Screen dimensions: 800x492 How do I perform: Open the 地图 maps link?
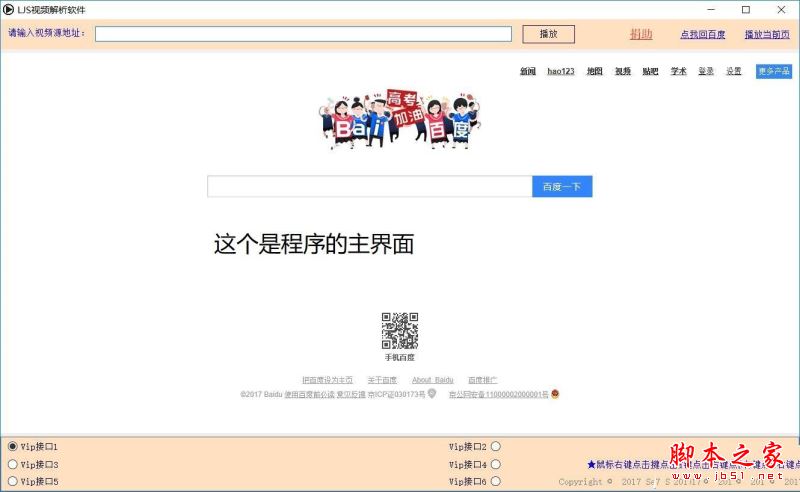pyautogui.click(x=594, y=71)
